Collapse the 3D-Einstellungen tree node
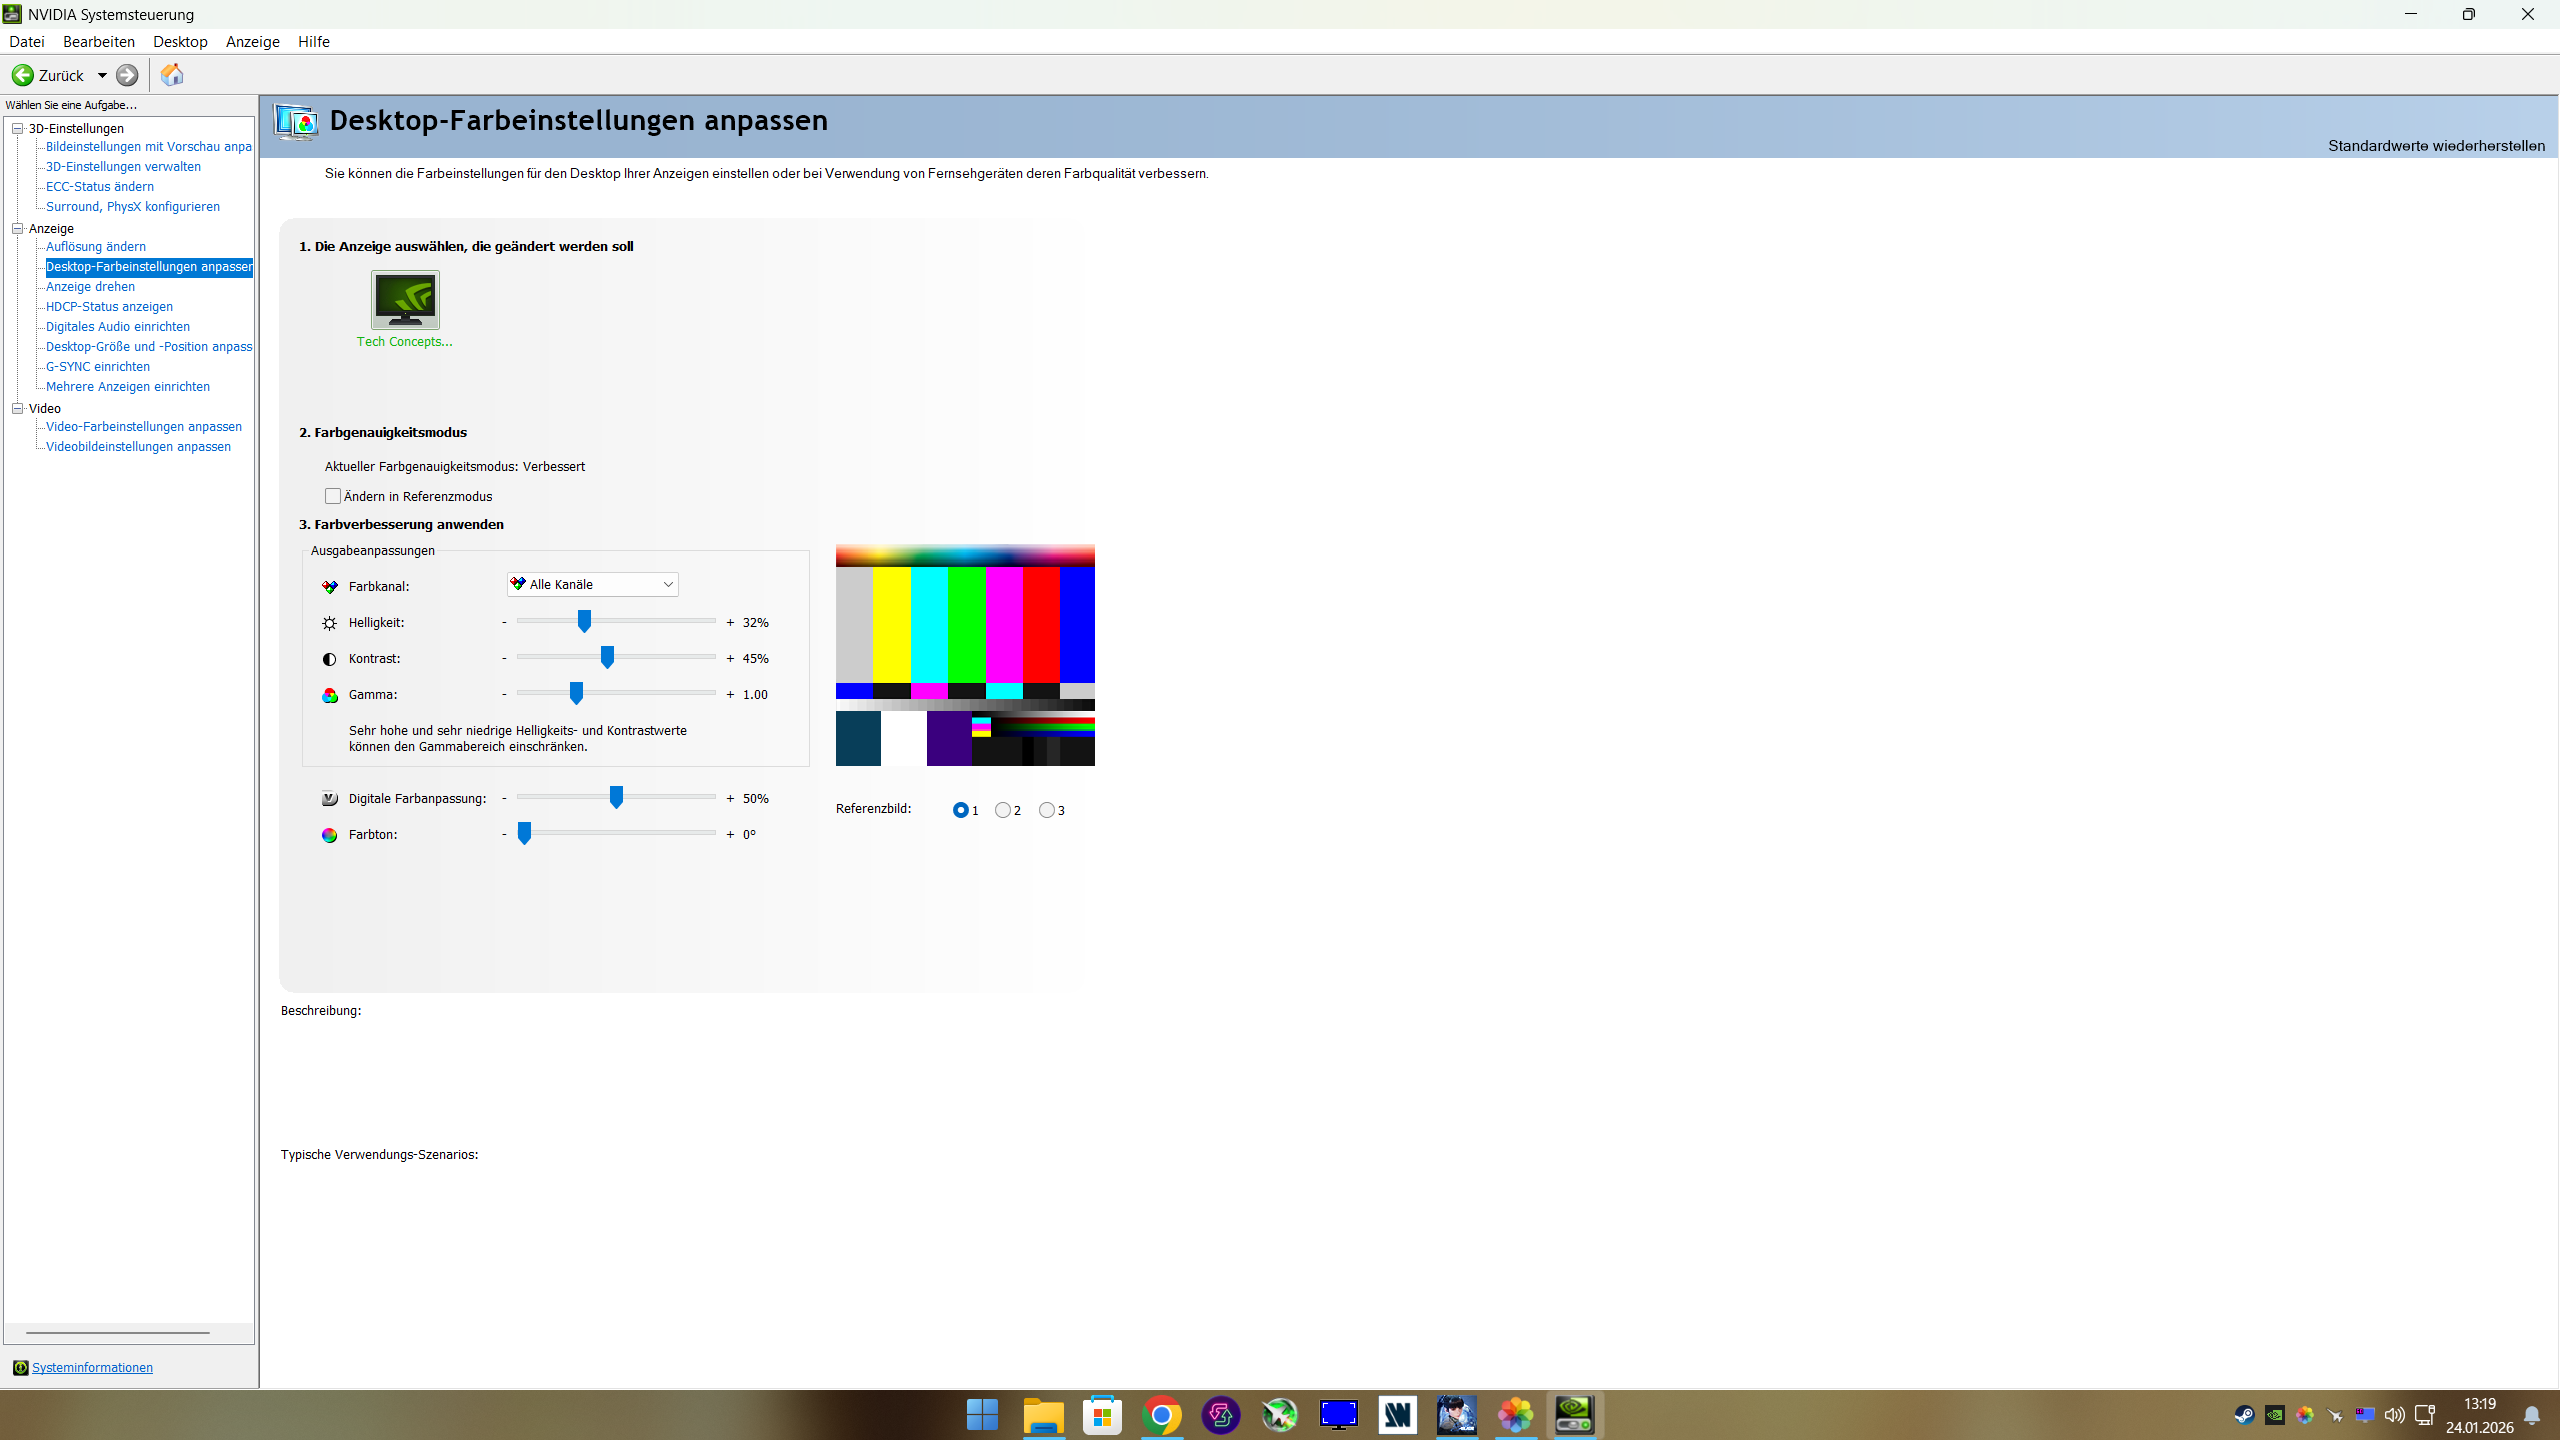The width and height of the screenshot is (2560, 1440). [18, 128]
